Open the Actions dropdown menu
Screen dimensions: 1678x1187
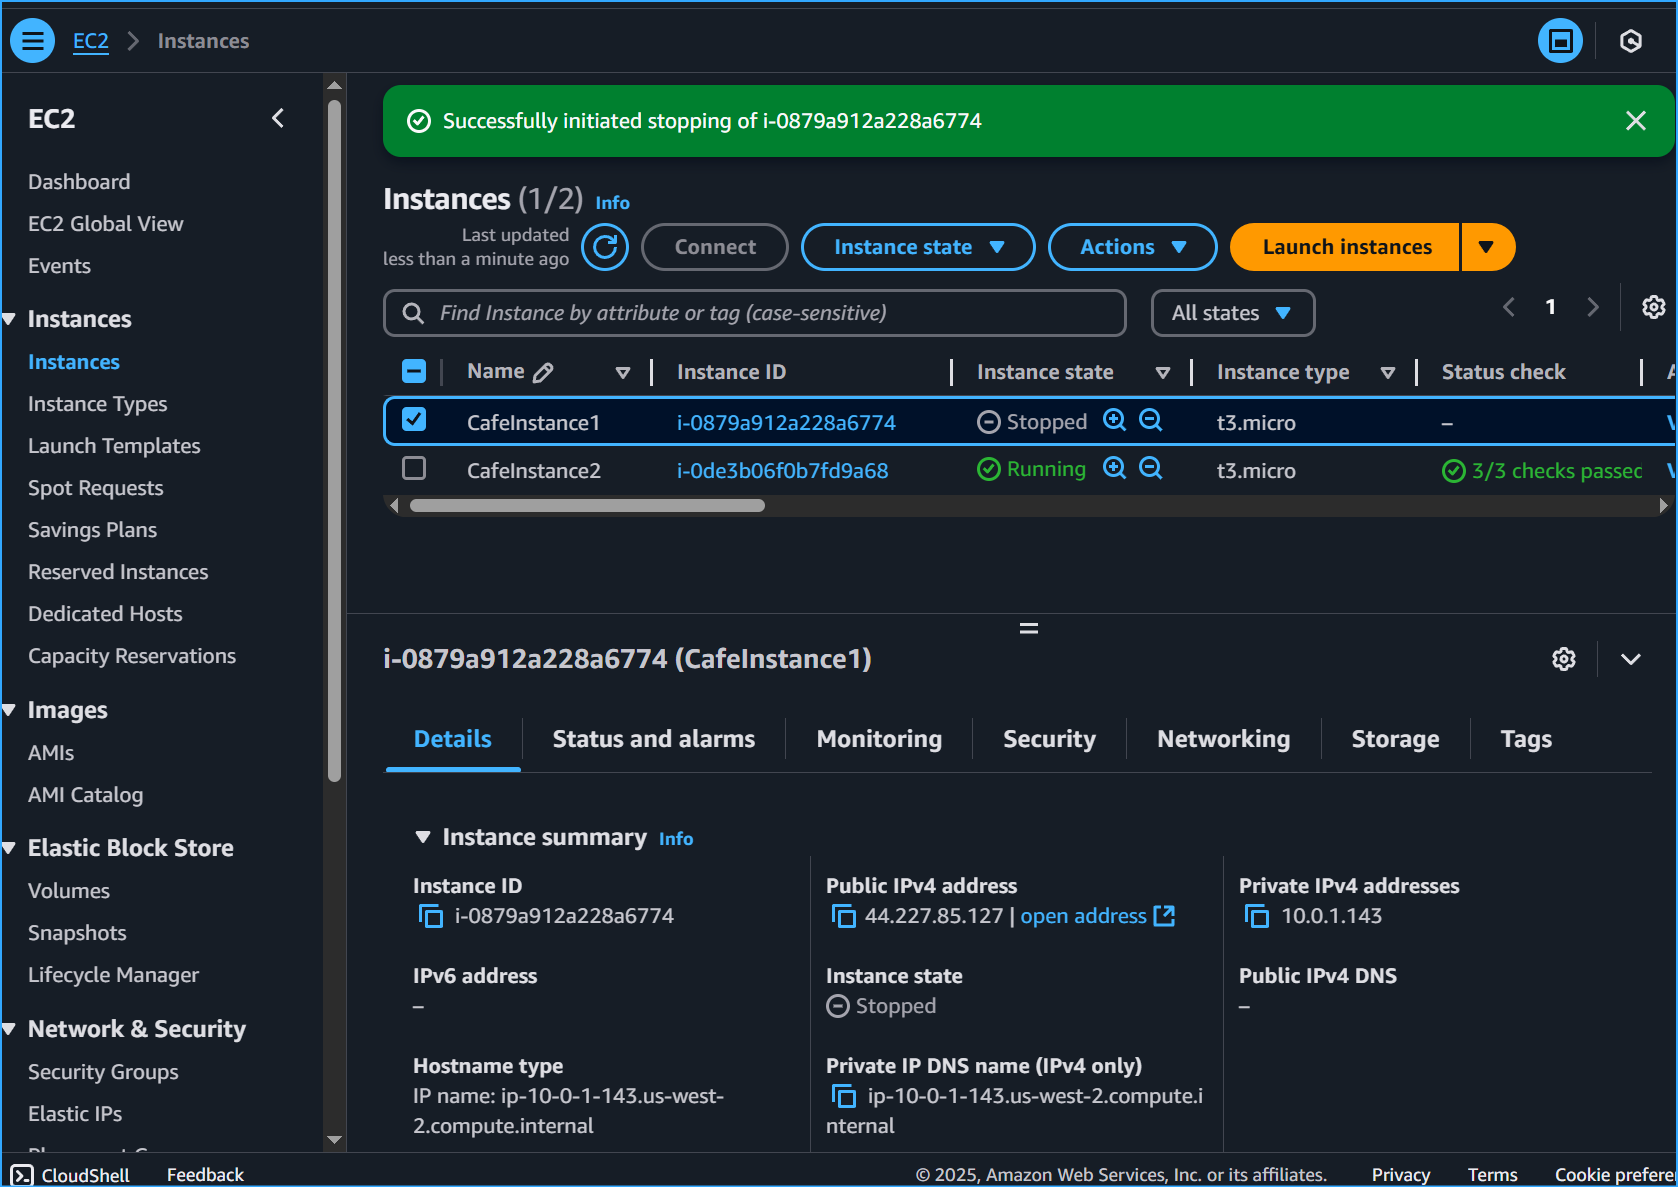click(x=1132, y=247)
